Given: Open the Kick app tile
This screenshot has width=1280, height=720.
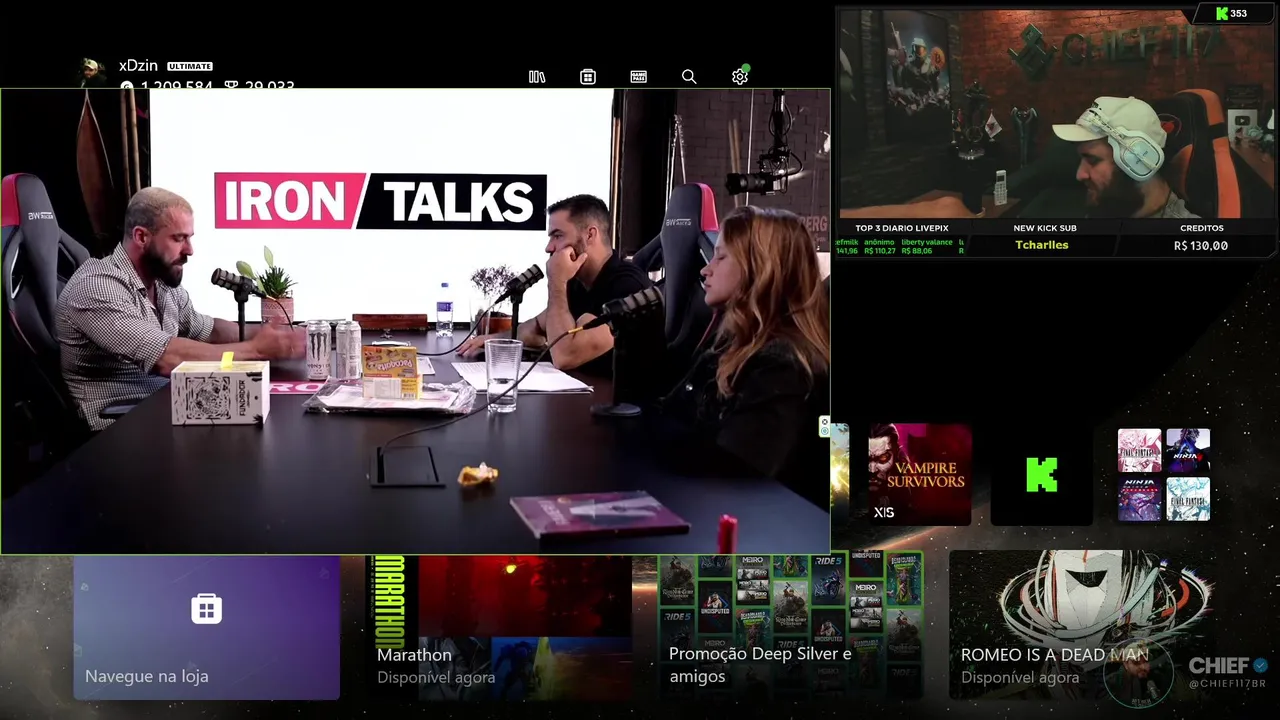Looking at the screenshot, I should pyautogui.click(x=1041, y=474).
